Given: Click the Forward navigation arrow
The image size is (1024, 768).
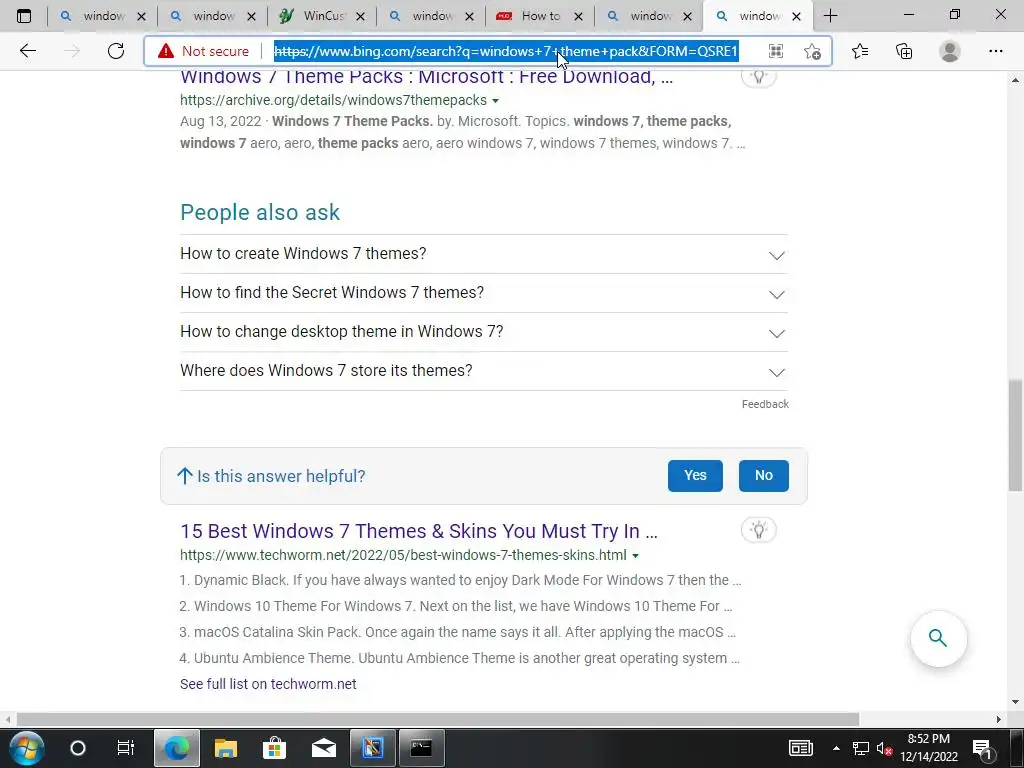Looking at the screenshot, I should click(72, 51).
